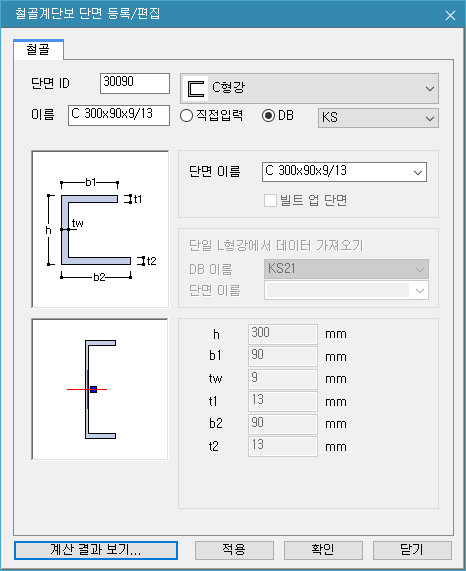Select the 직접입력 radio button

[186, 116]
